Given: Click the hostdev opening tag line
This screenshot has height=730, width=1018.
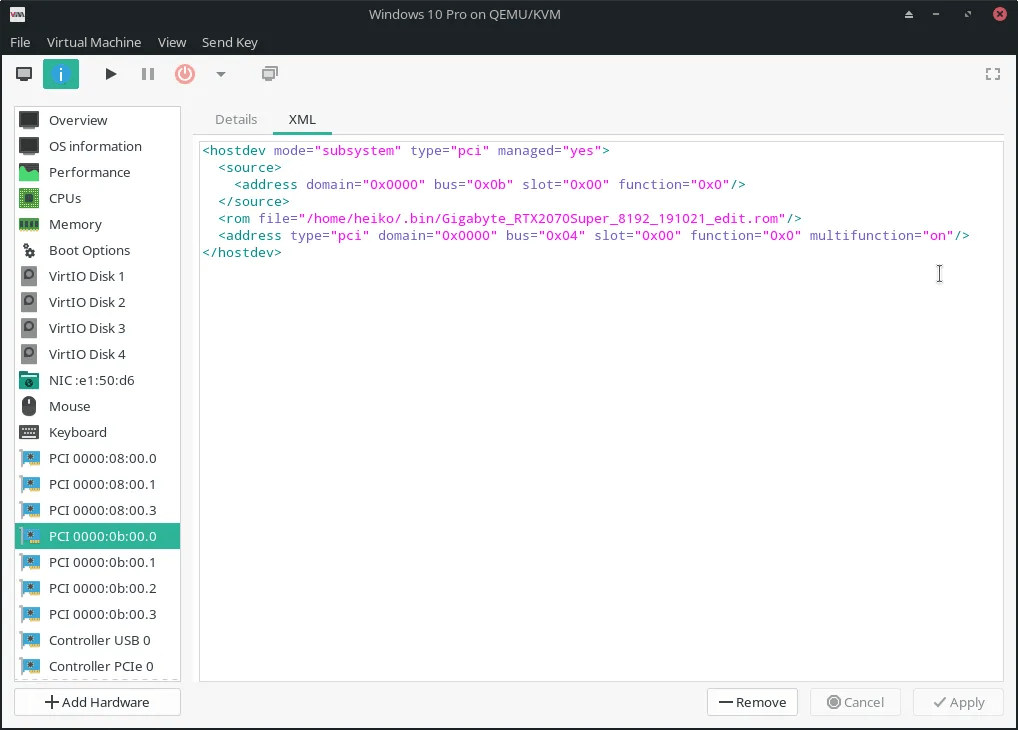Looking at the screenshot, I should tap(406, 151).
